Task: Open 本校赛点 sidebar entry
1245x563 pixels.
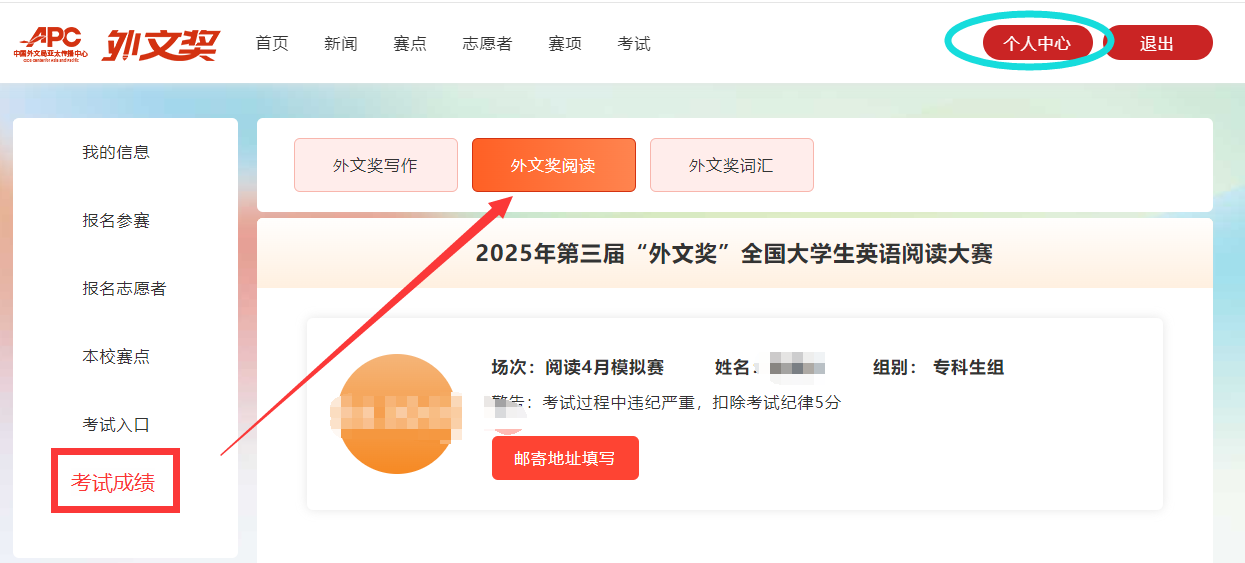Action: [x=116, y=356]
